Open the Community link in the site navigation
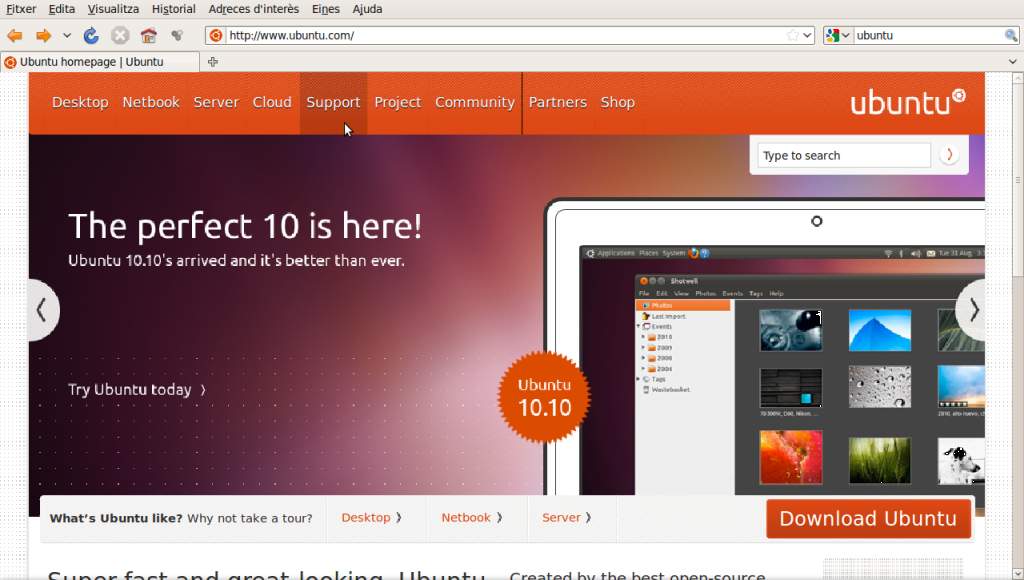 click(x=474, y=102)
